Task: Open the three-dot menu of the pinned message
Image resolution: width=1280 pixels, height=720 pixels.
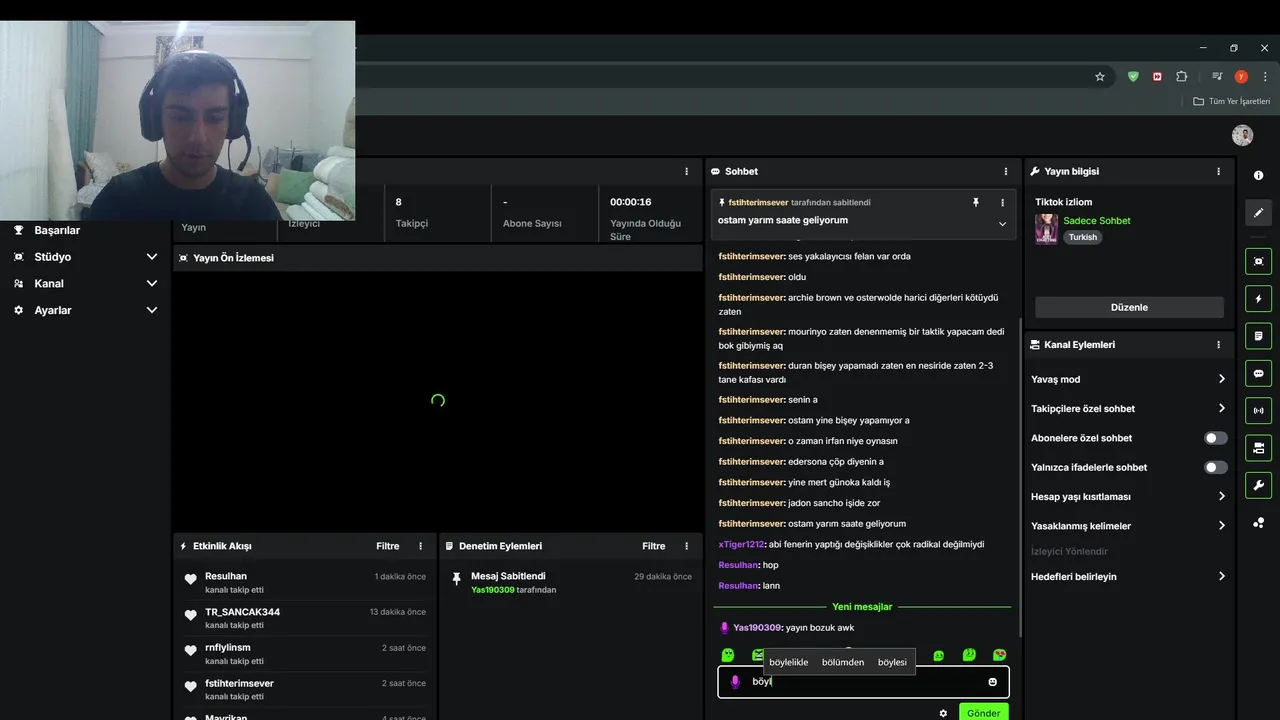Action: click(1002, 202)
